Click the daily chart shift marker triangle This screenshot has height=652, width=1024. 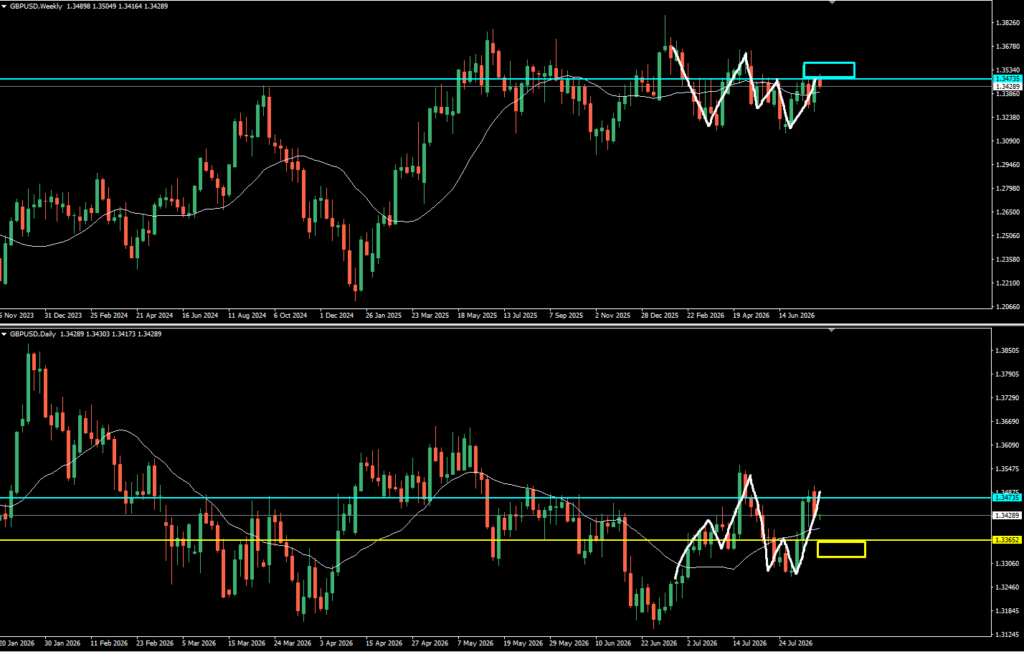point(831,331)
